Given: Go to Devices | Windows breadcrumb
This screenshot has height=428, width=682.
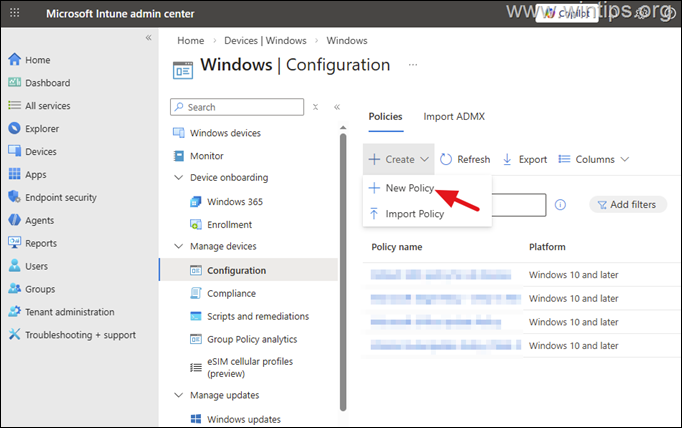Looking at the screenshot, I should 265,40.
